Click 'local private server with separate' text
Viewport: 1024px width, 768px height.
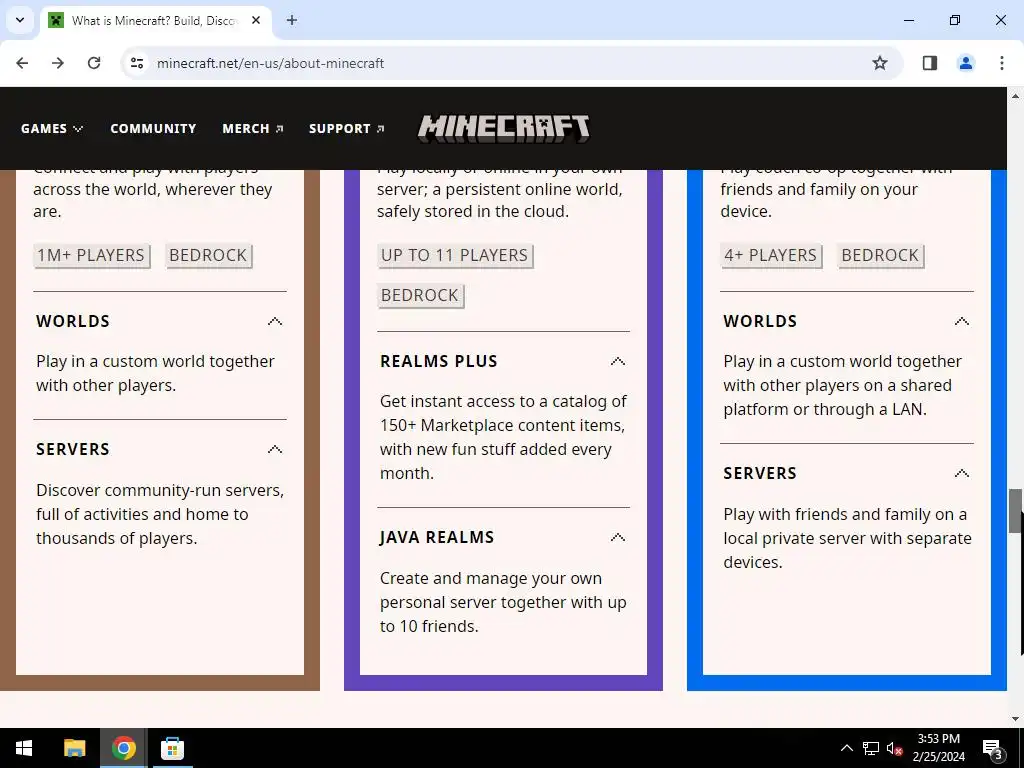[848, 539]
